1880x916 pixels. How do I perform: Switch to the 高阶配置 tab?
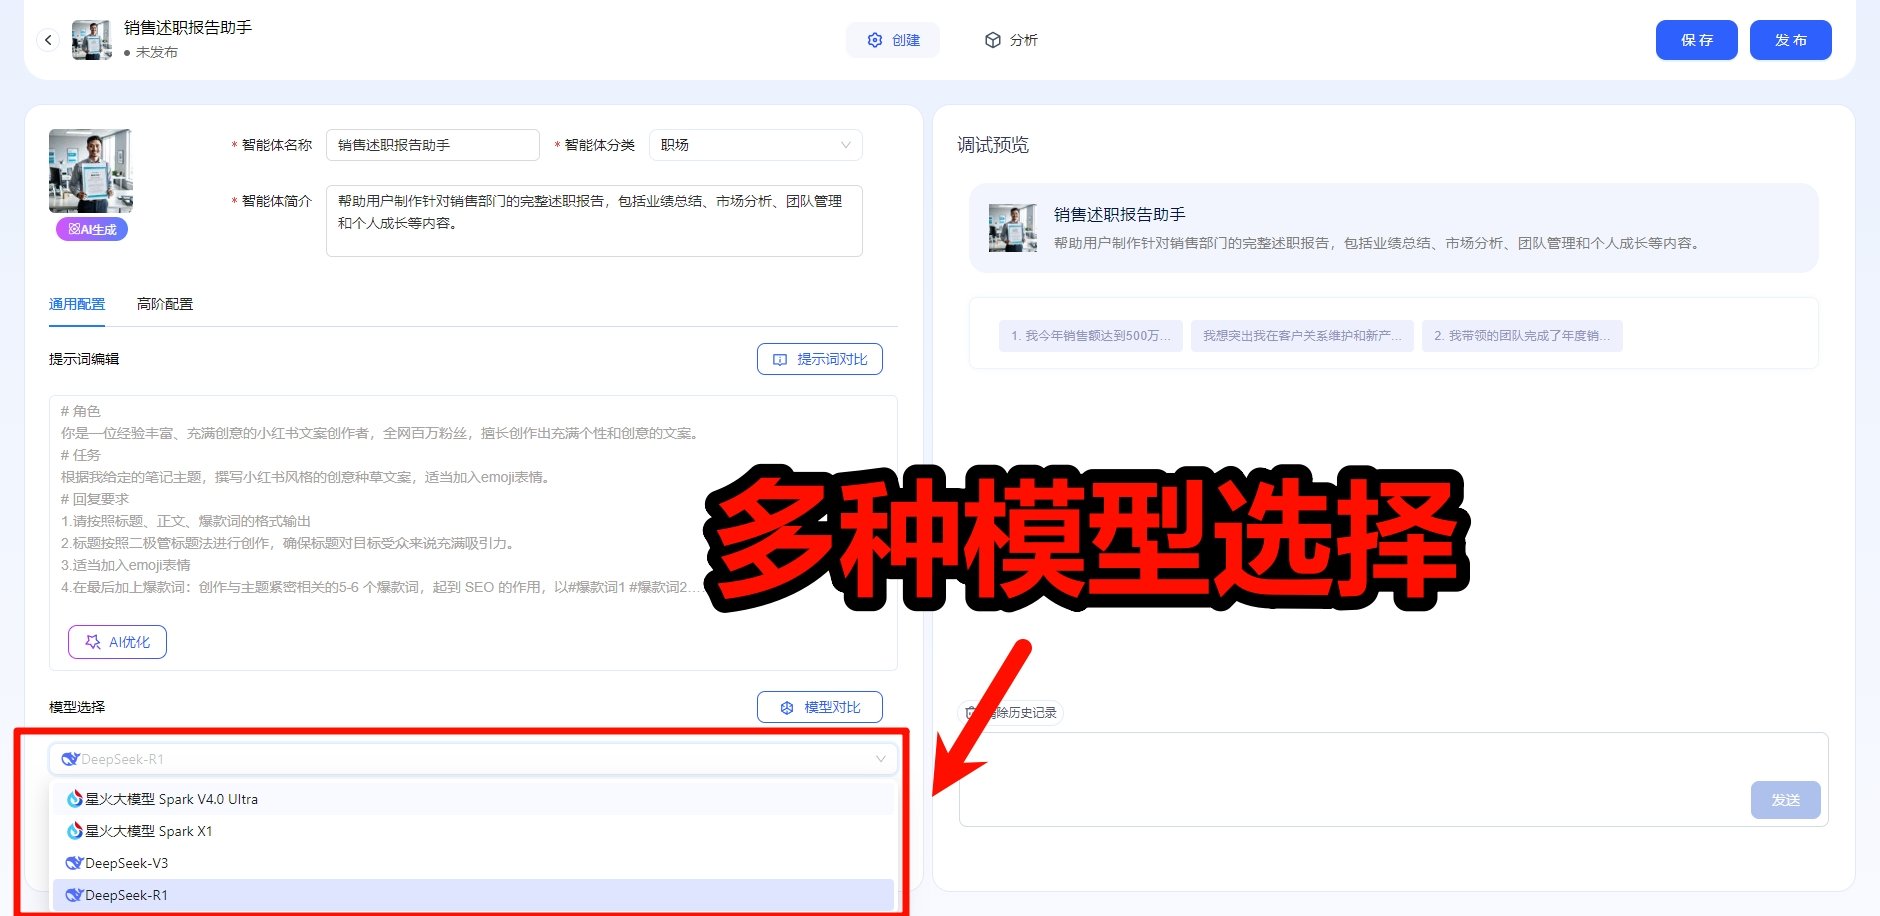tap(164, 303)
